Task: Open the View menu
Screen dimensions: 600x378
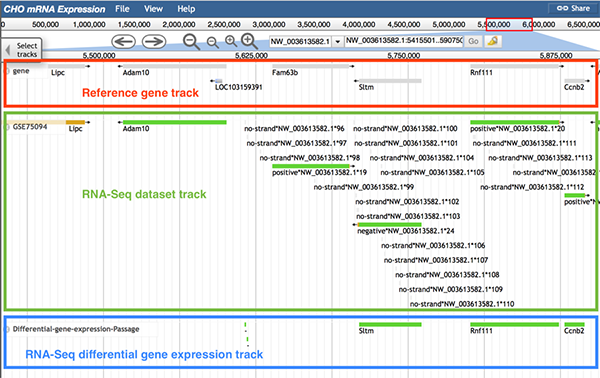Action: point(153,9)
